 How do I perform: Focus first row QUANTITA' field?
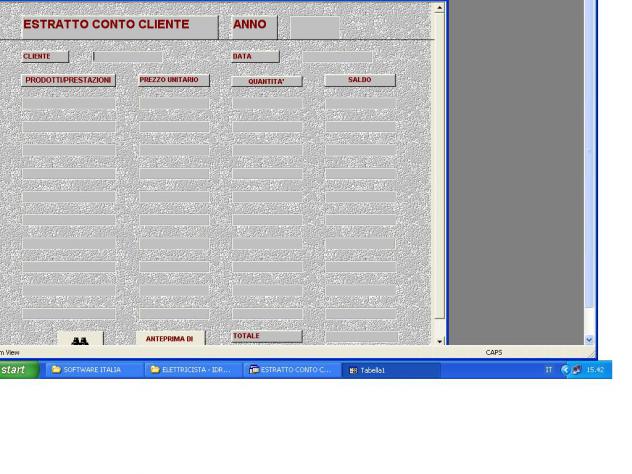(x=267, y=103)
